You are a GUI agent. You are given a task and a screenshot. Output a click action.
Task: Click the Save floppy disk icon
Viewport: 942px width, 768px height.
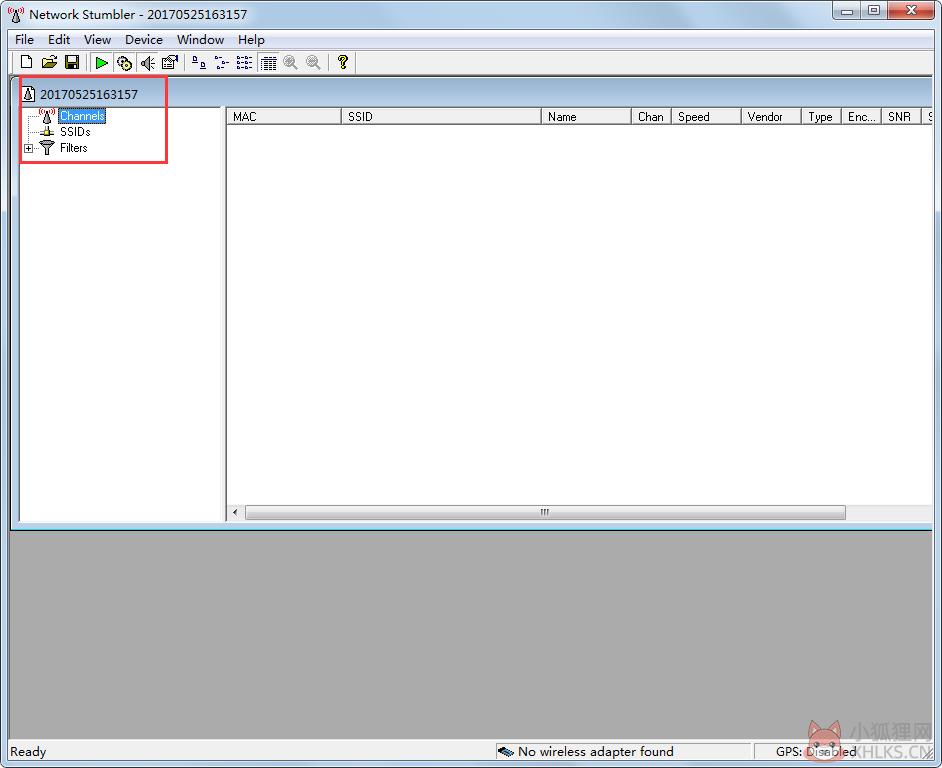(x=72, y=62)
